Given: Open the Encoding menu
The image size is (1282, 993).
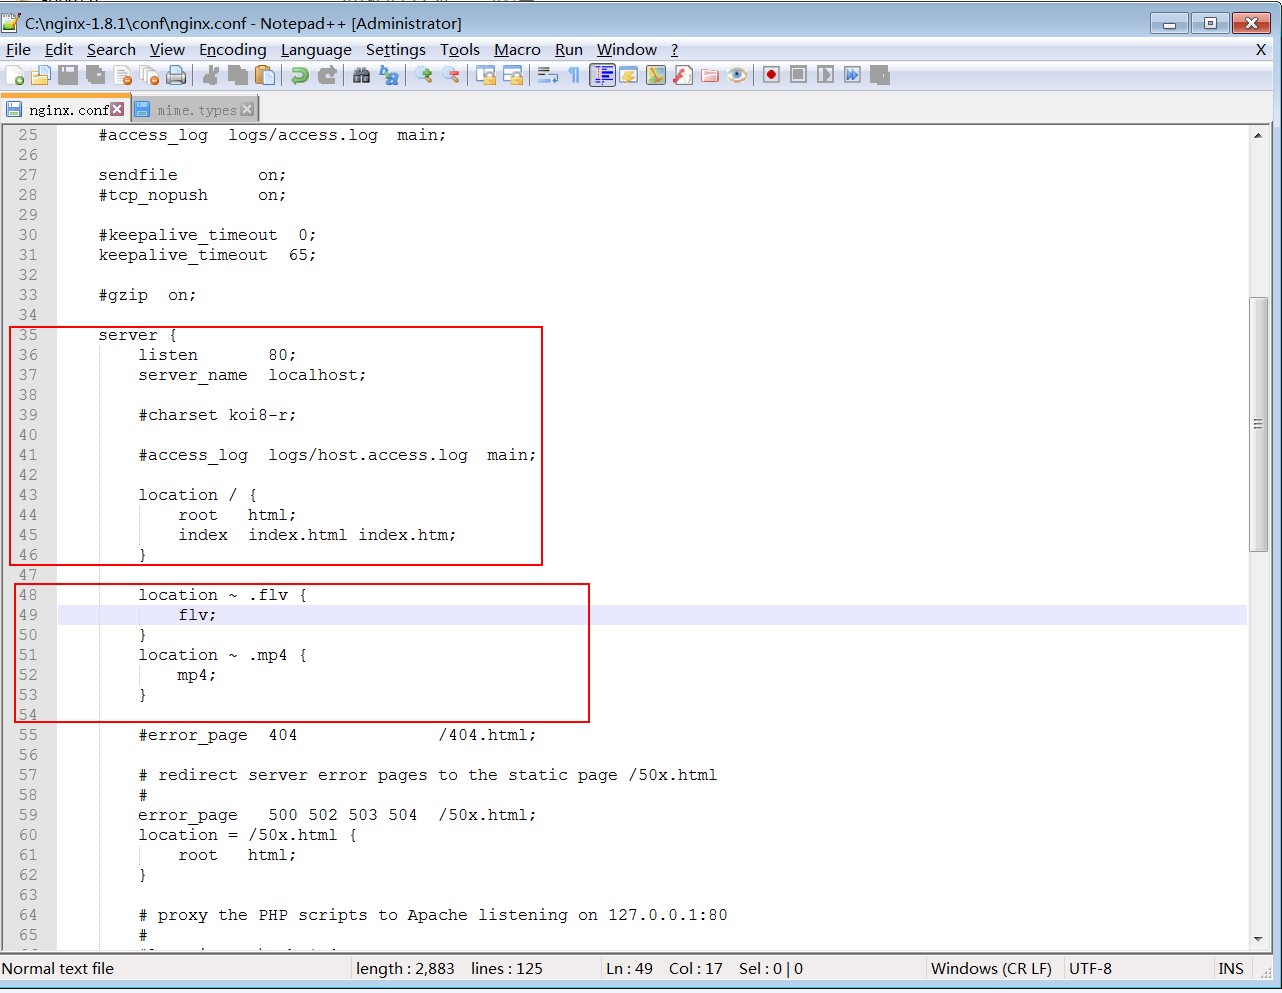Looking at the screenshot, I should (x=232, y=49).
